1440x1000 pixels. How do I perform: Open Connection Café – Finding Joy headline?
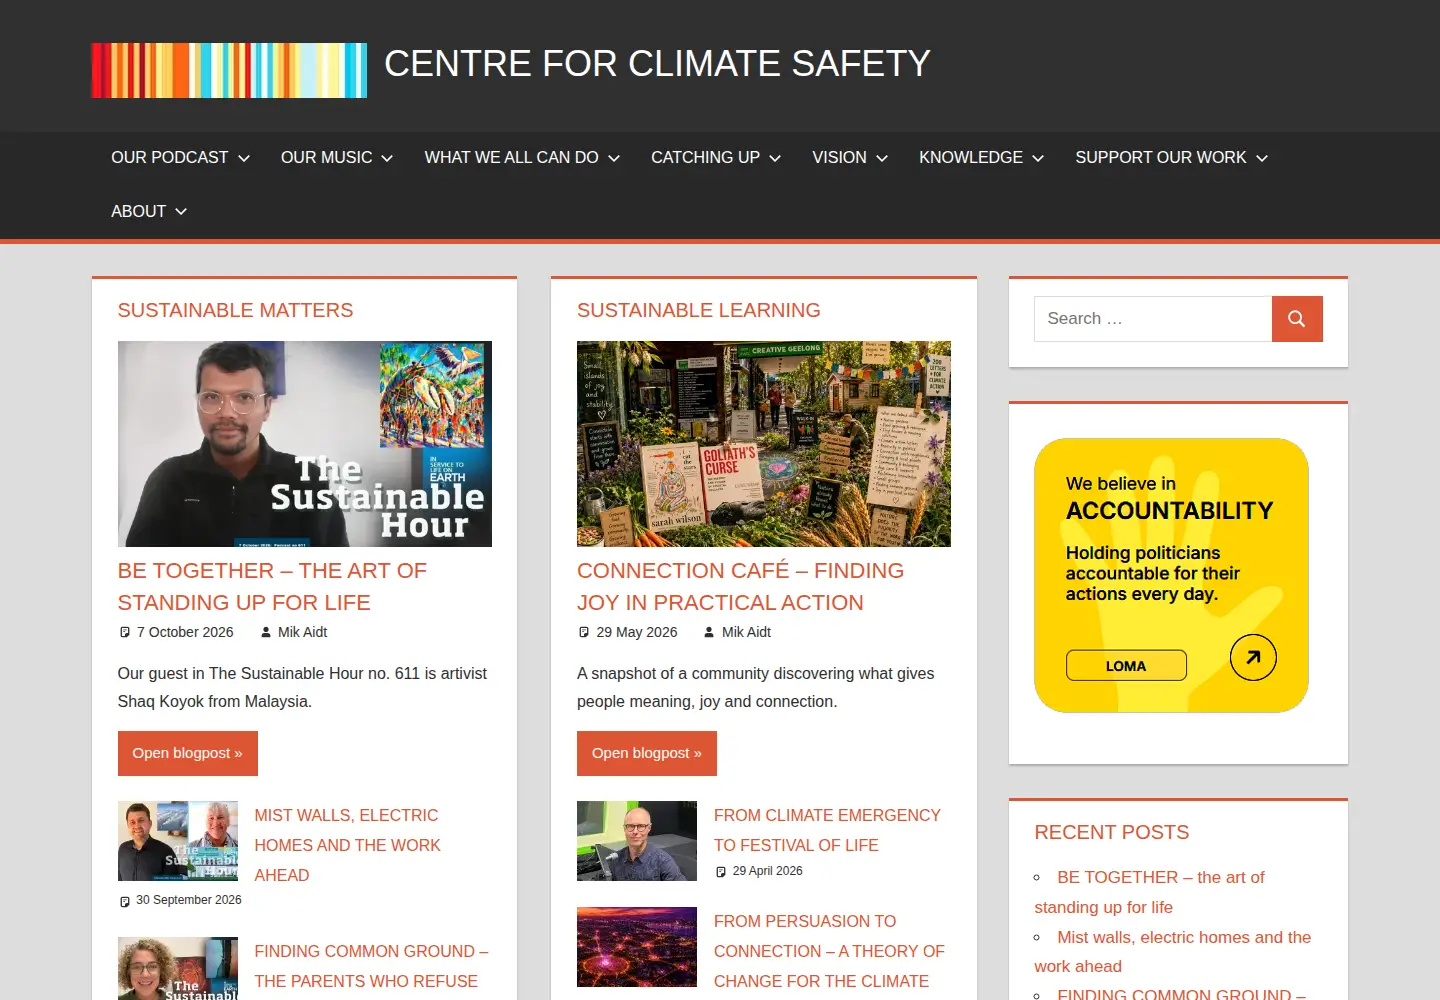pyautogui.click(x=740, y=587)
